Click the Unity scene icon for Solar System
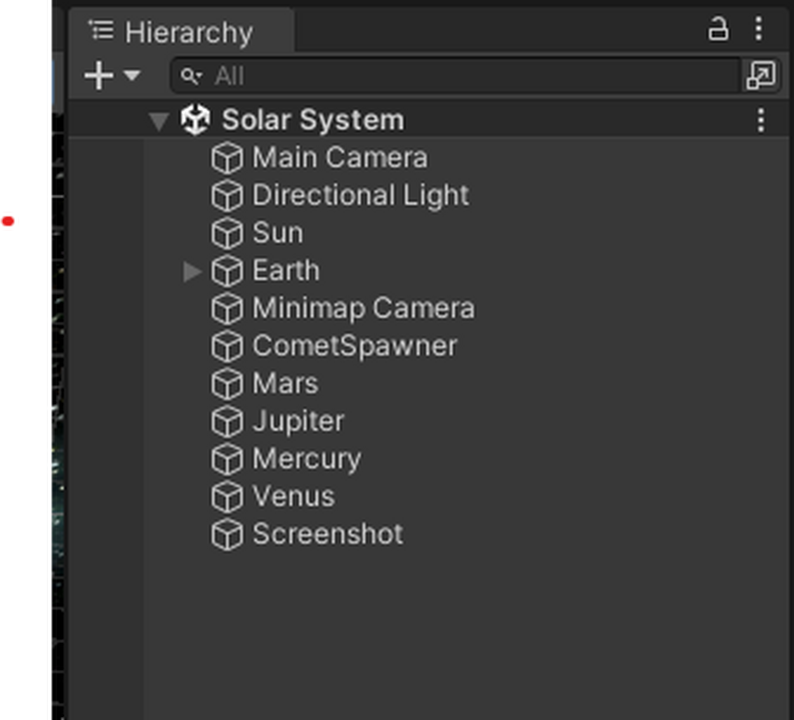Screen dimensions: 794x720 coord(195,120)
